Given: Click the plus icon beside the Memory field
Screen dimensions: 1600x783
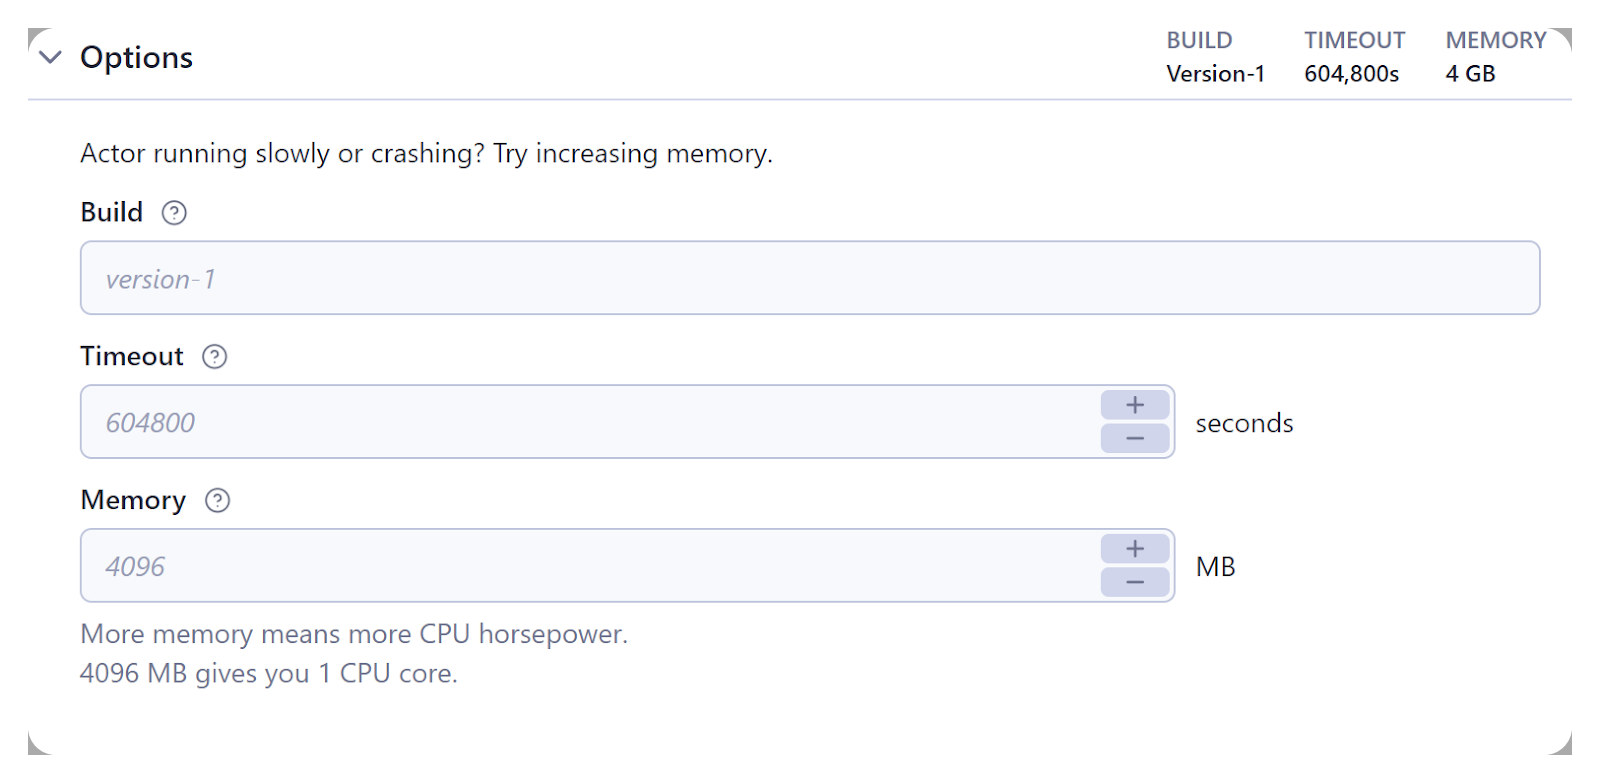Looking at the screenshot, I should pos(1134,548).
